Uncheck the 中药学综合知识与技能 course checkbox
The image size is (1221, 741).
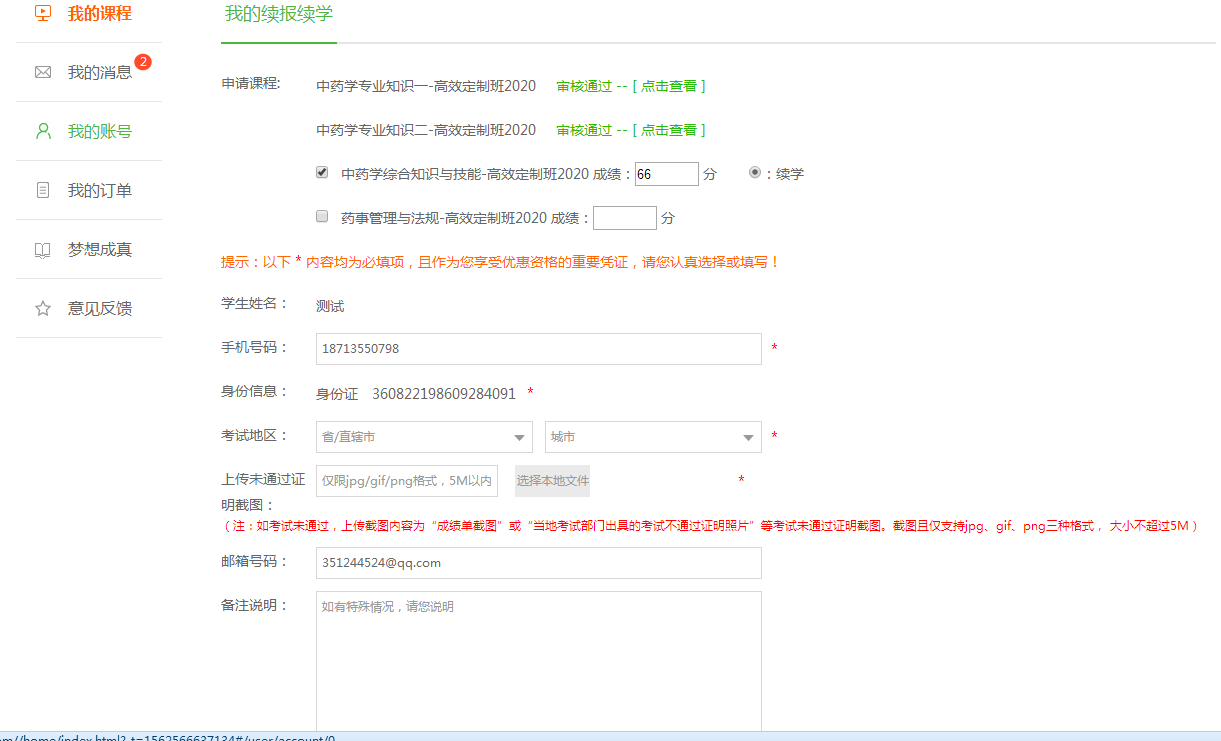tap(322, 172)
